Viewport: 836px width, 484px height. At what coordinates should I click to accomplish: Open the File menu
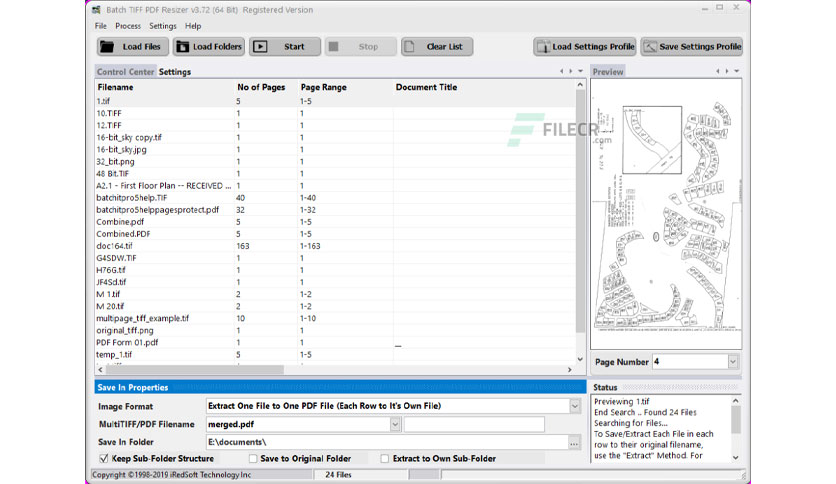click(101, 26)
